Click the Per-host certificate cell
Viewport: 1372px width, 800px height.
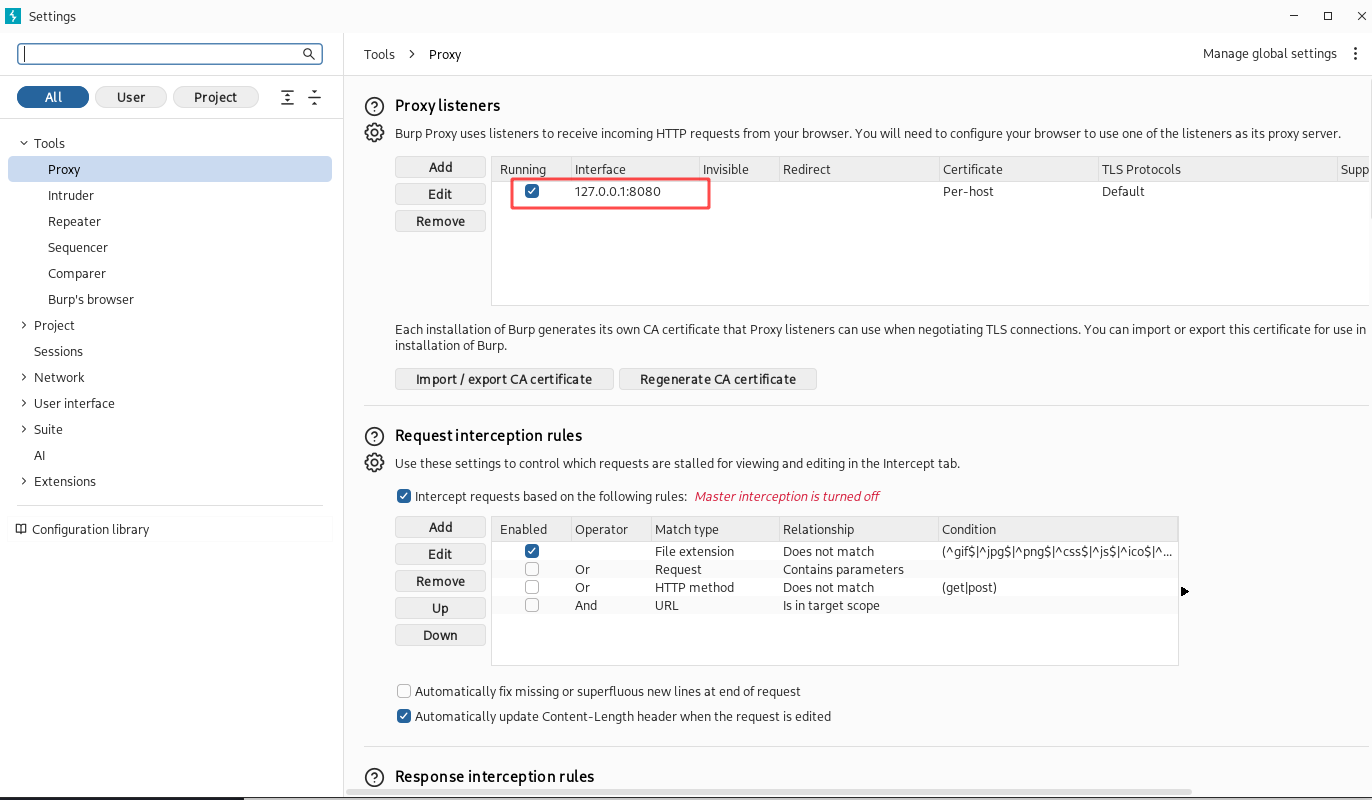[x=1017, y=191]
